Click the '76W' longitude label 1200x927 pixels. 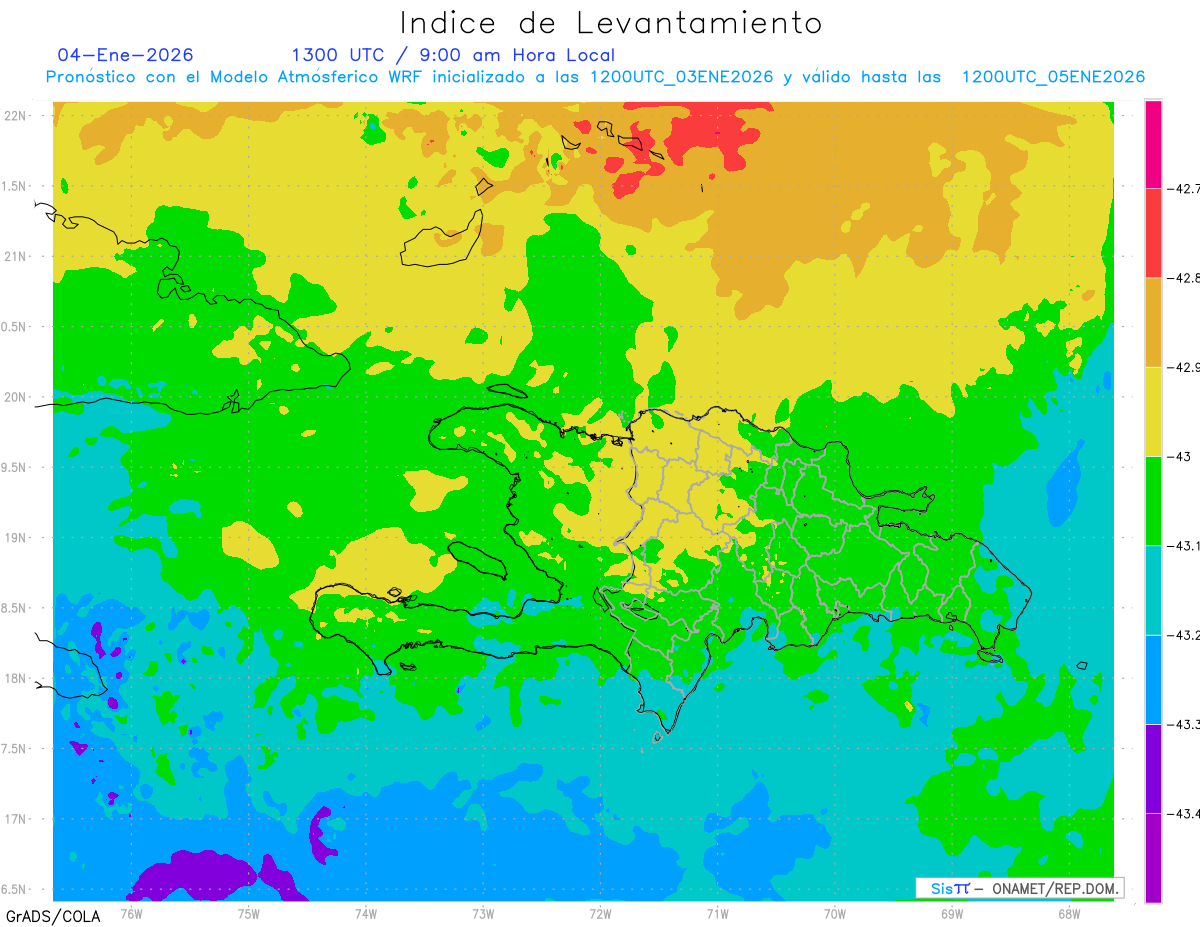(x=131, y=914)
